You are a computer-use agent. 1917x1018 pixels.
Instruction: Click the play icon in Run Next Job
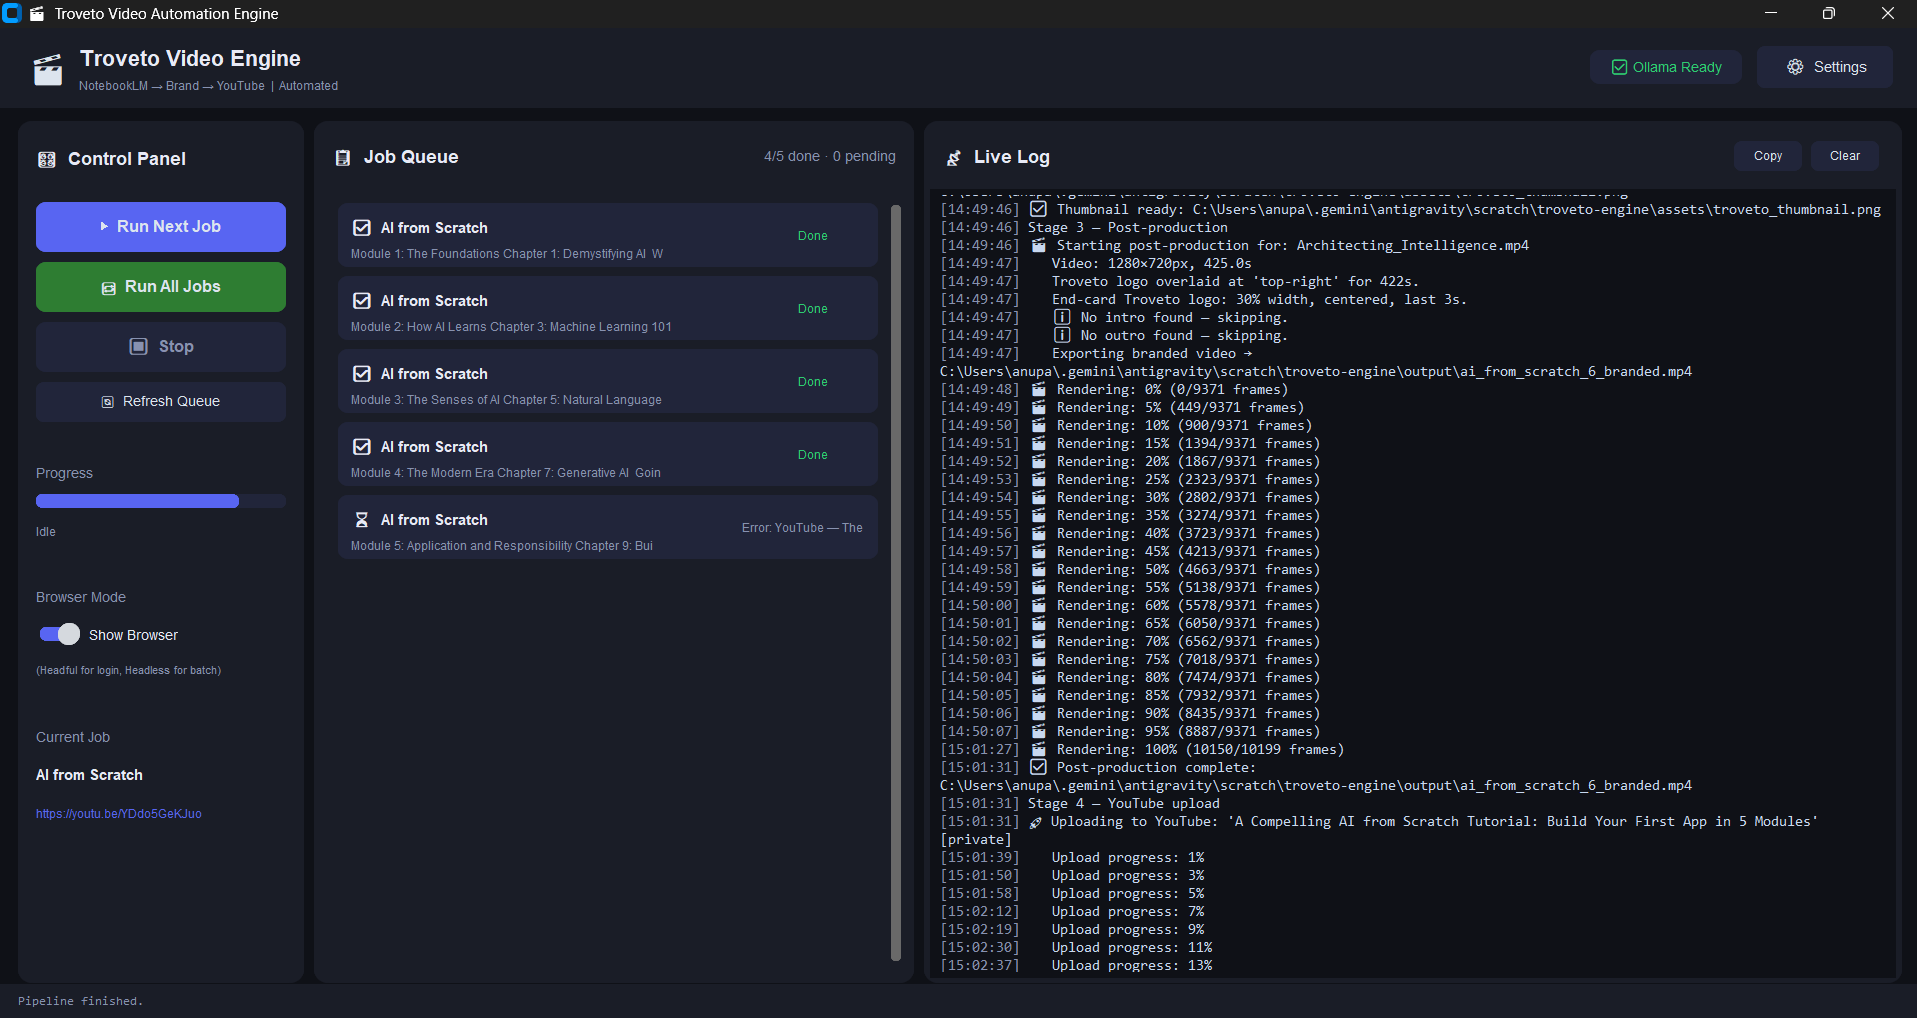[x=104, y=227]
